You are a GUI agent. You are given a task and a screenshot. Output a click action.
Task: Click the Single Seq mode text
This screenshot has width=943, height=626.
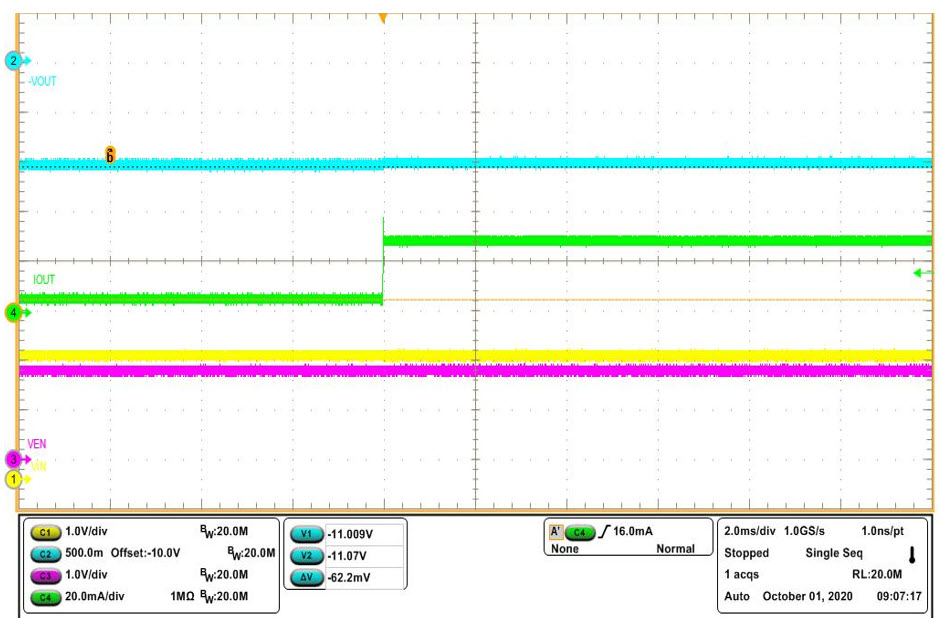point(834,553)
